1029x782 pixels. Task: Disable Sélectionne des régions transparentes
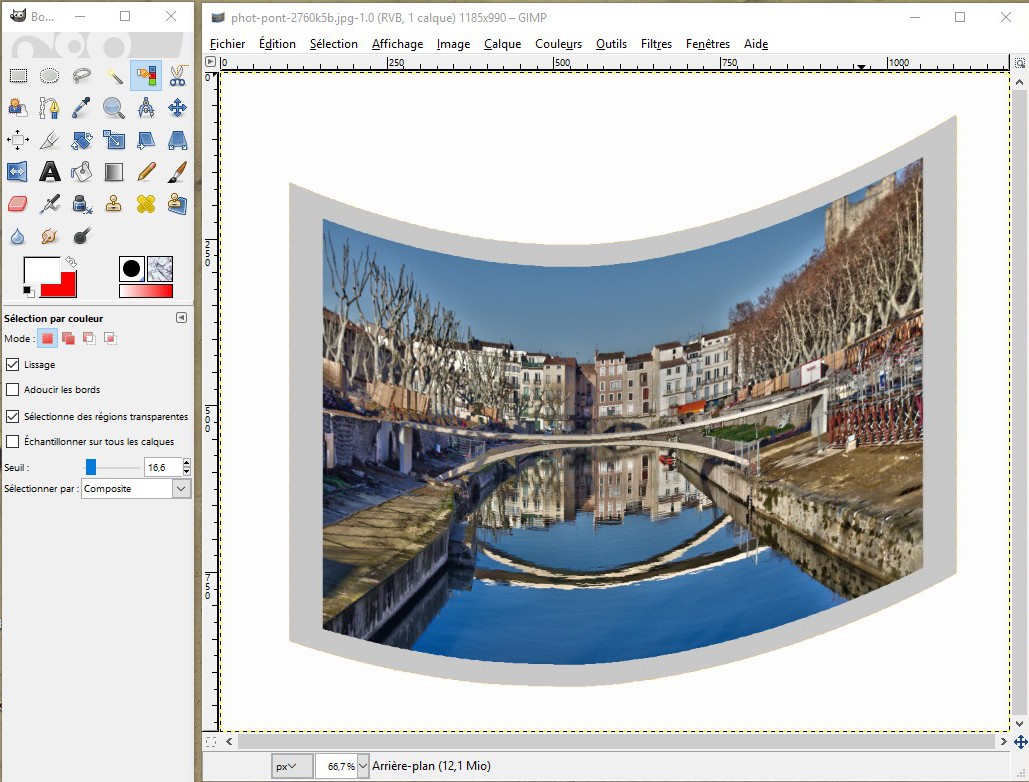(x=12, y=416)
